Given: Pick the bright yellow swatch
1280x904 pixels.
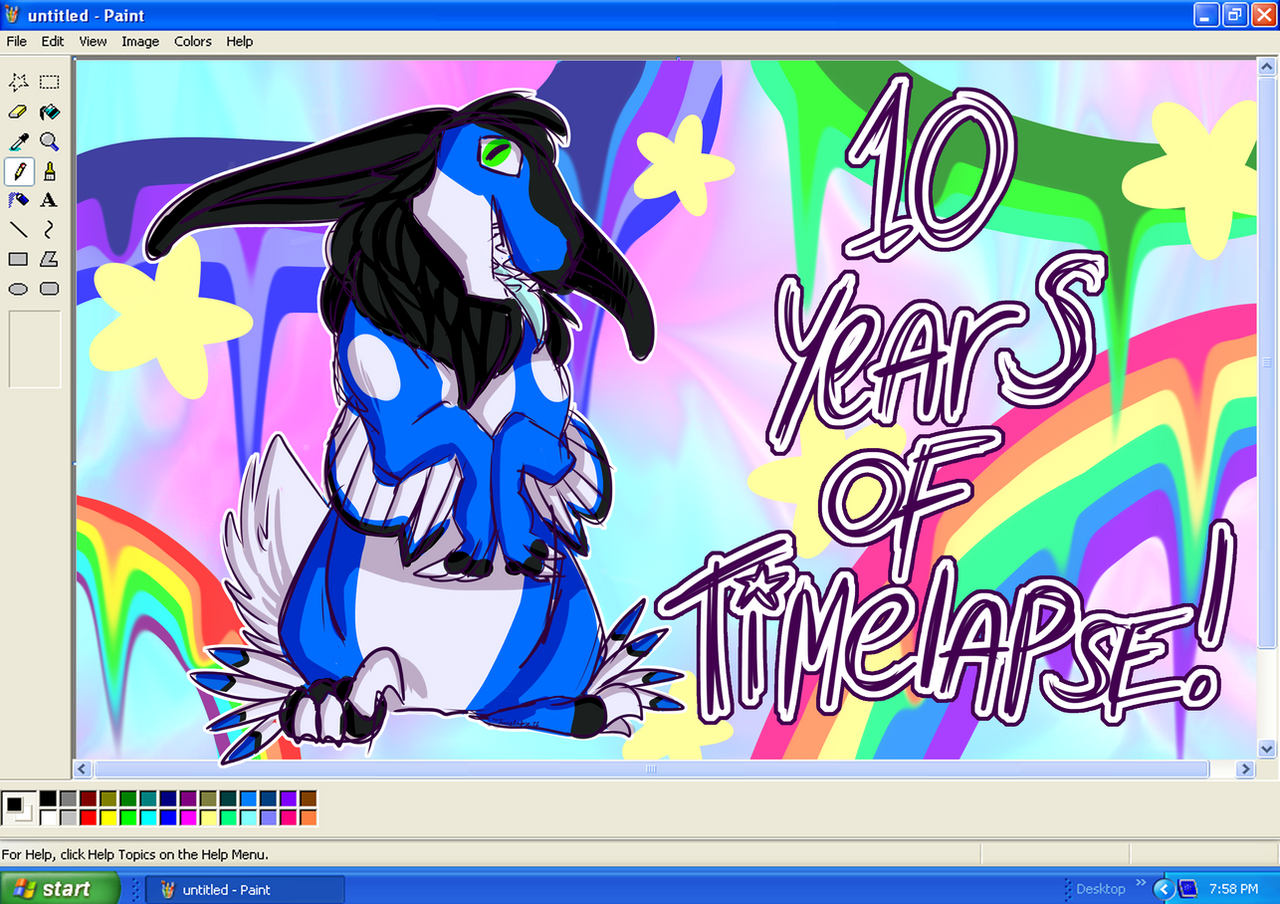Looking at the screenshot, I should click(x=108, y=818).
